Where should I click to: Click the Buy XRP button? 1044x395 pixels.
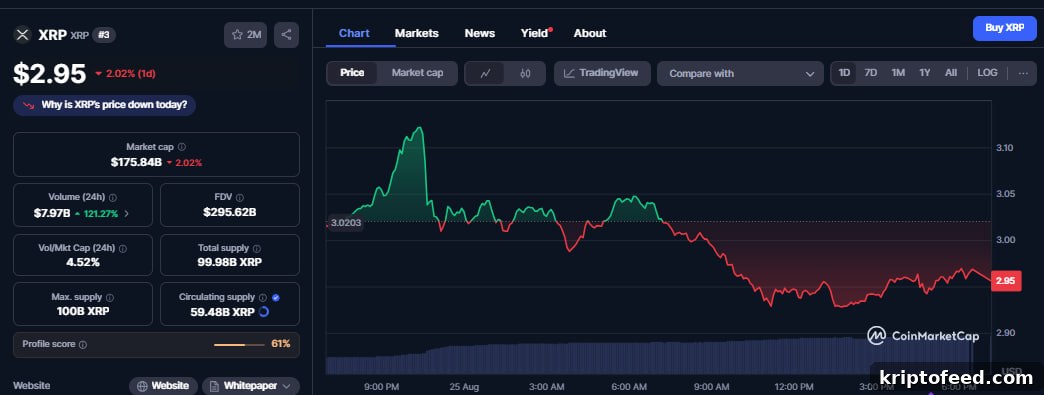[1004, 28]
